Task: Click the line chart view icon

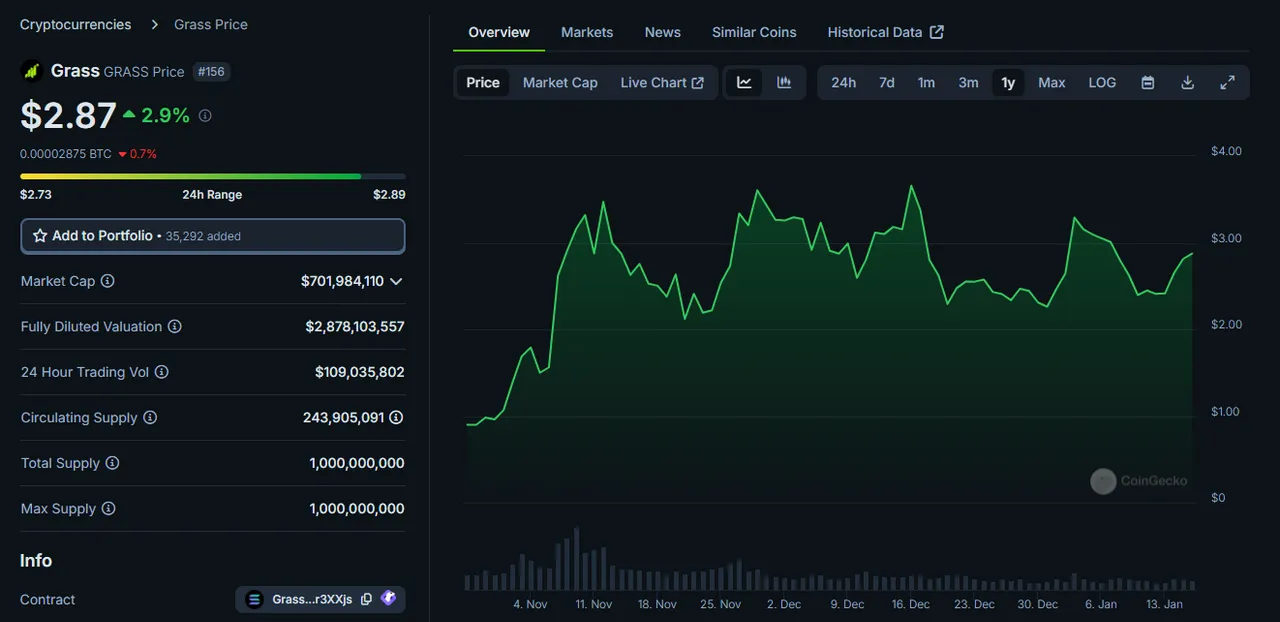Action: point(744,83)
